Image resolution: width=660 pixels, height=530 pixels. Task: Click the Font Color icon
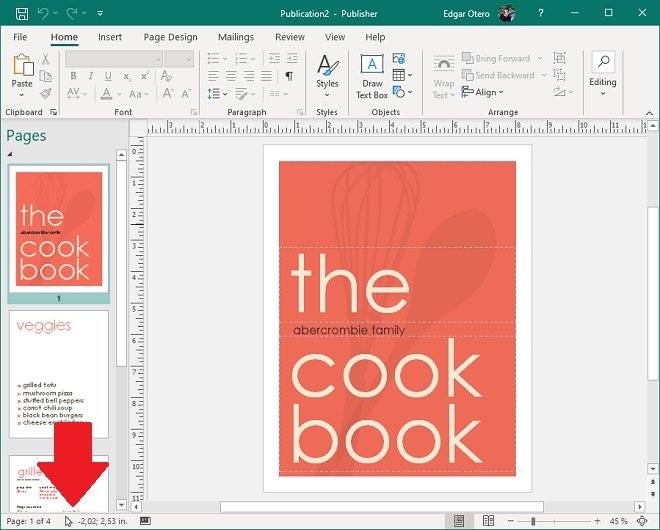click(106, 93)
